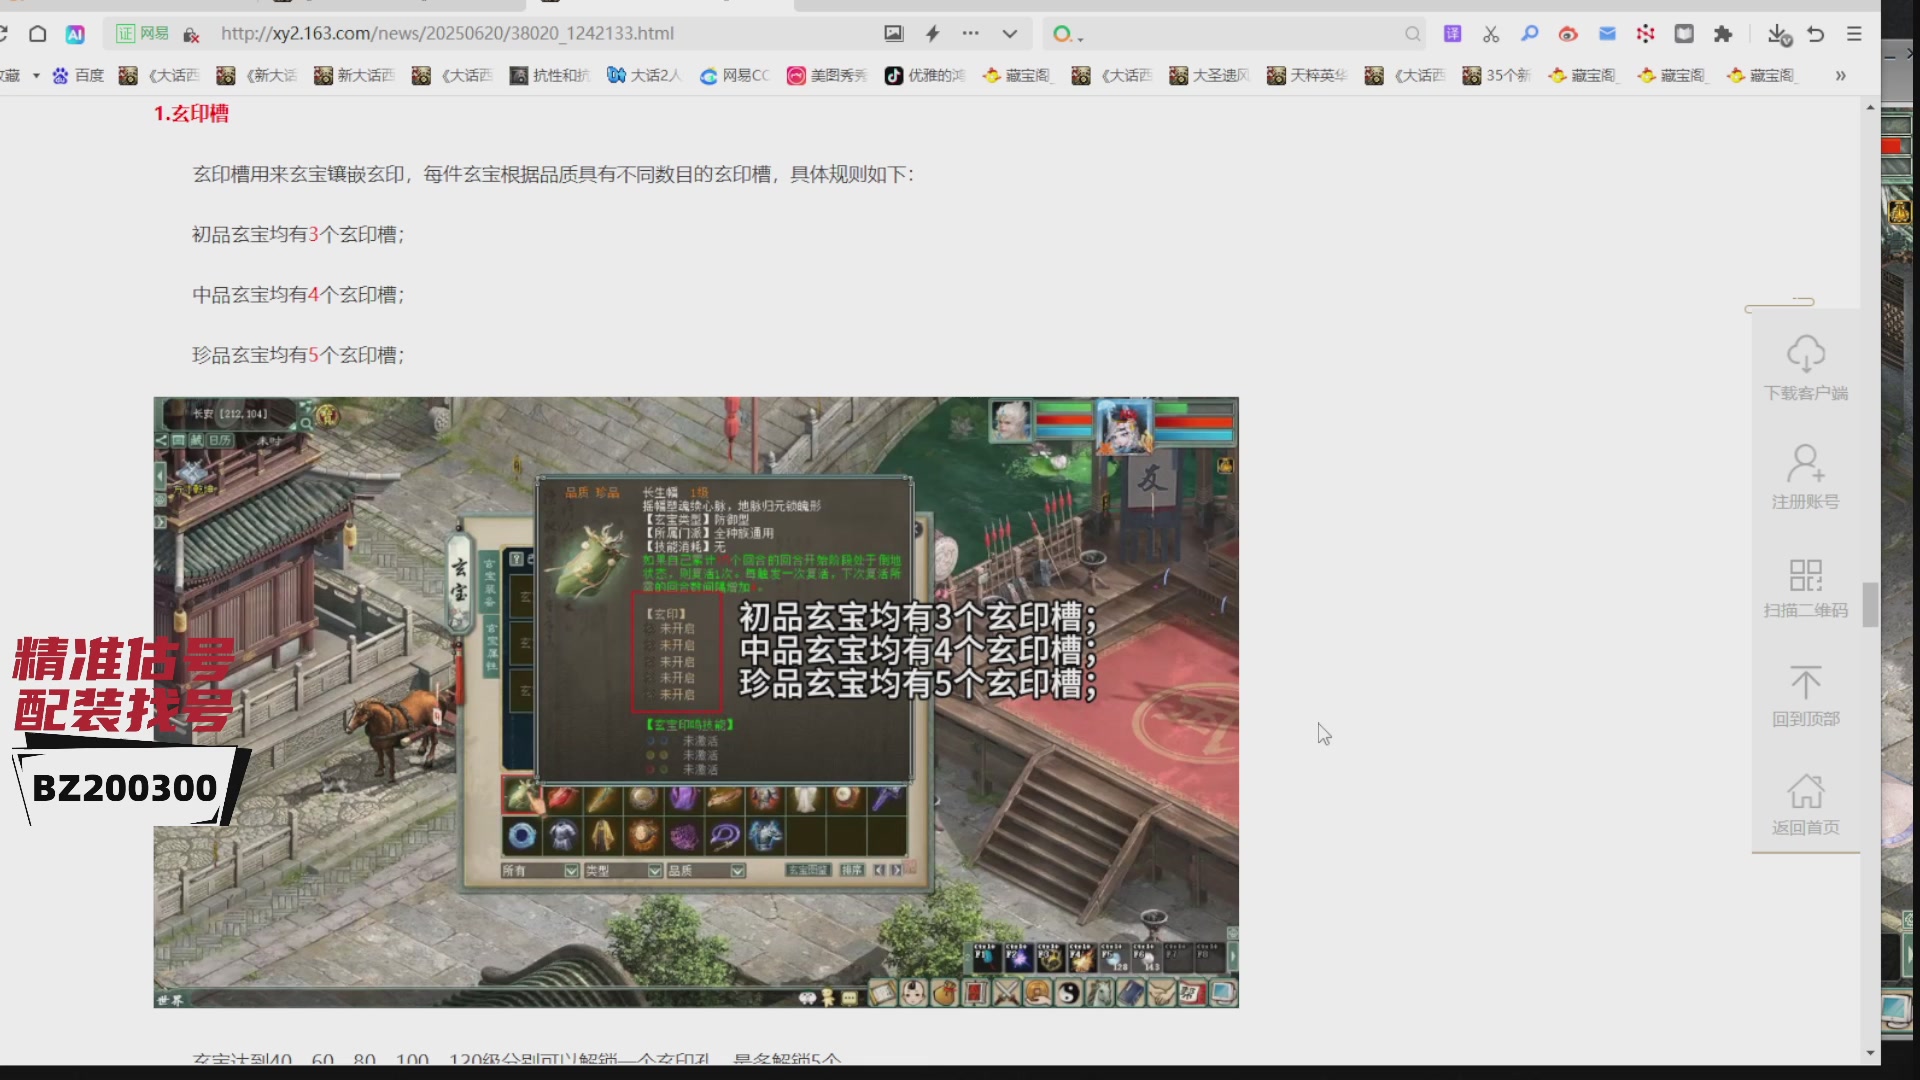Open the box-shaped extension icon

(x=1684, y=34)
